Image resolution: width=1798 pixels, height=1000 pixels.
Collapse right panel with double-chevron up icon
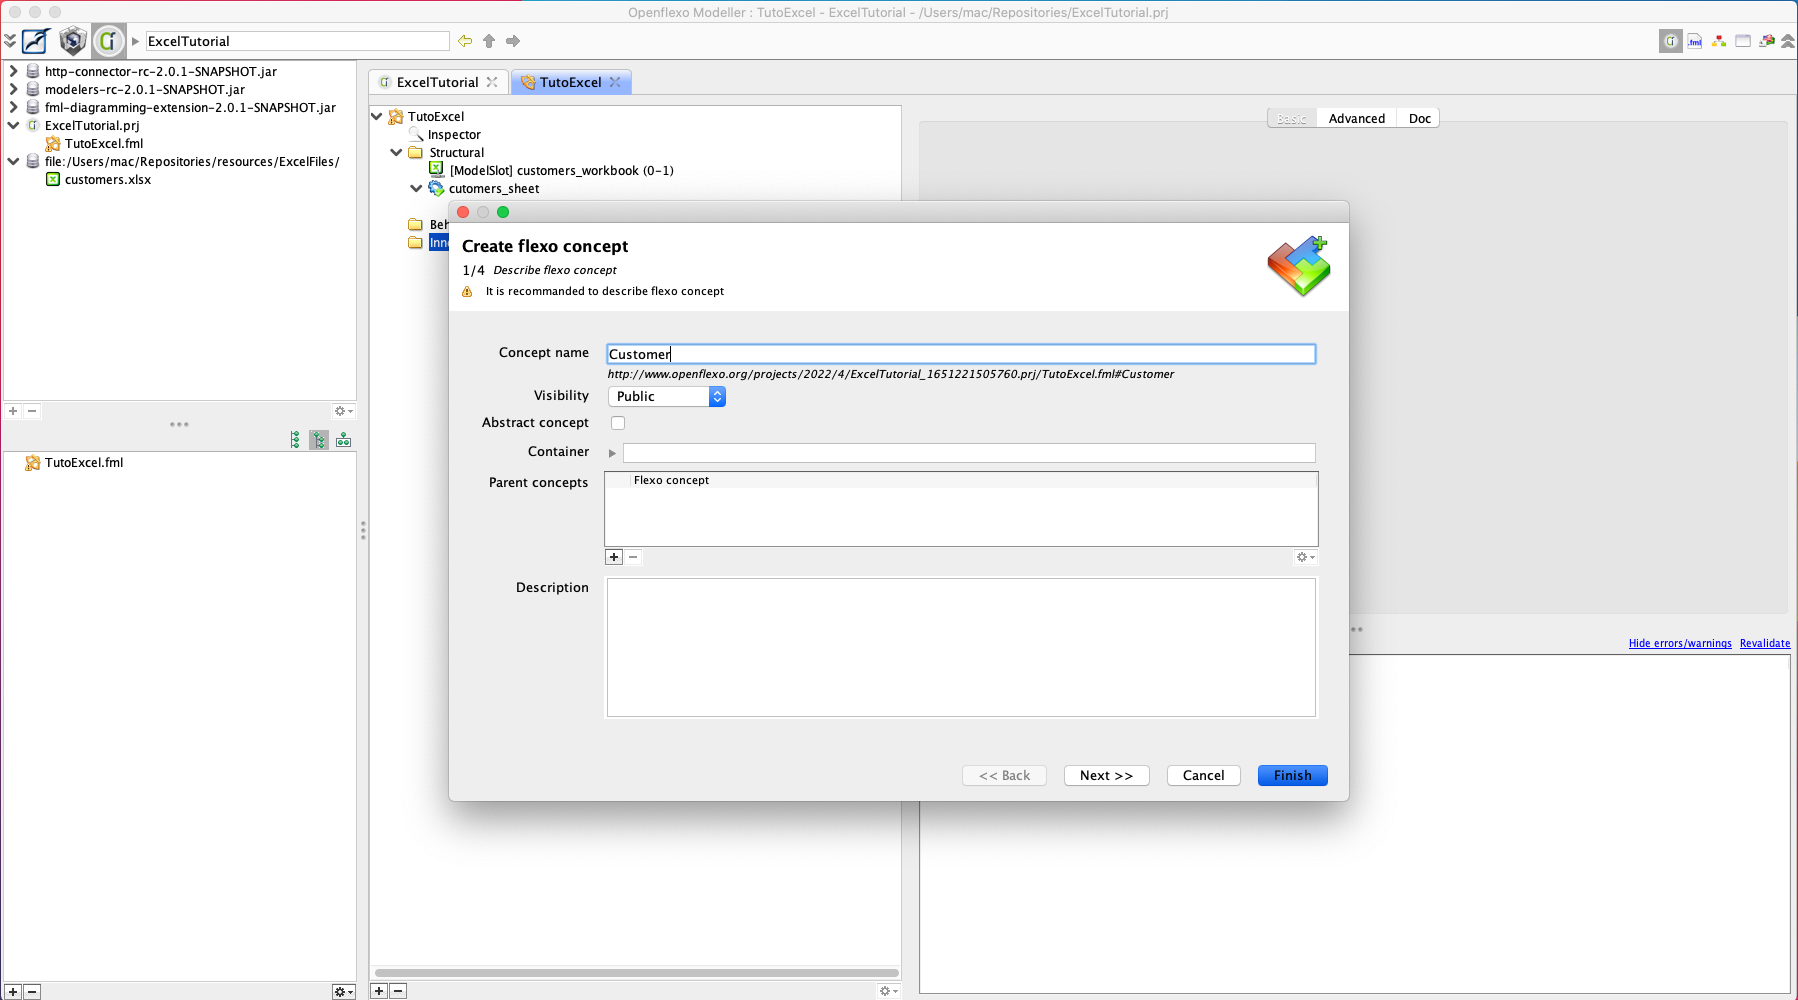coord(1788,41)
